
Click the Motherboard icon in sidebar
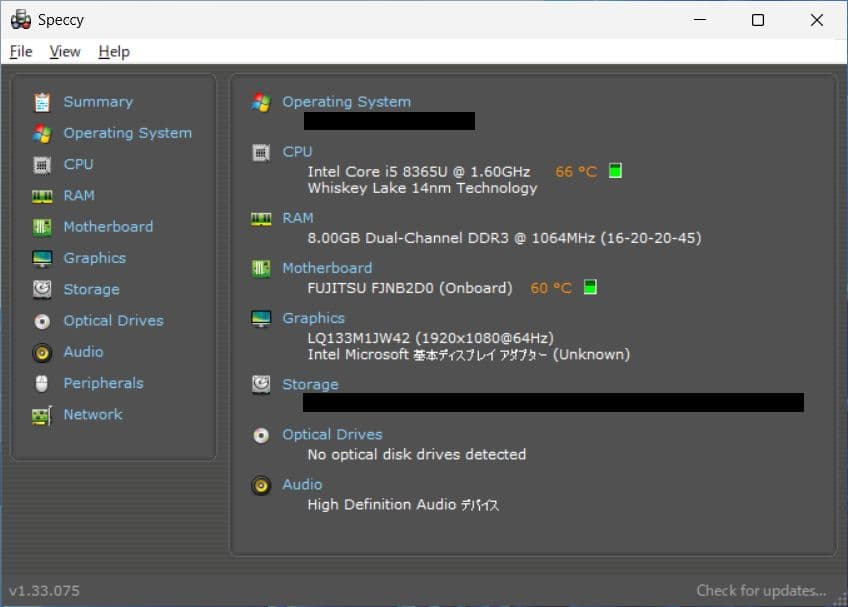42,227
